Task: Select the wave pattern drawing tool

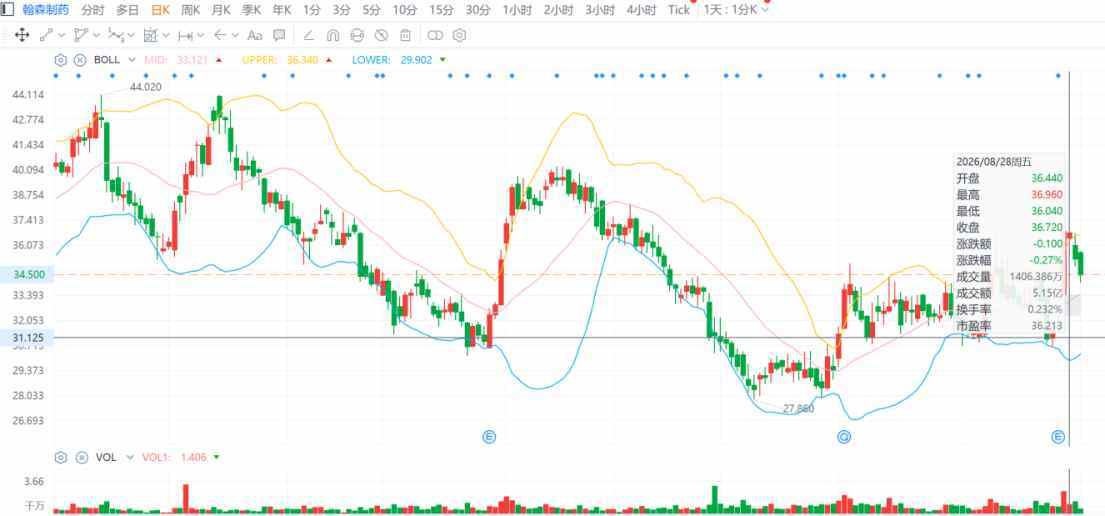Action: pyautogui.click(x=116, y=35)
